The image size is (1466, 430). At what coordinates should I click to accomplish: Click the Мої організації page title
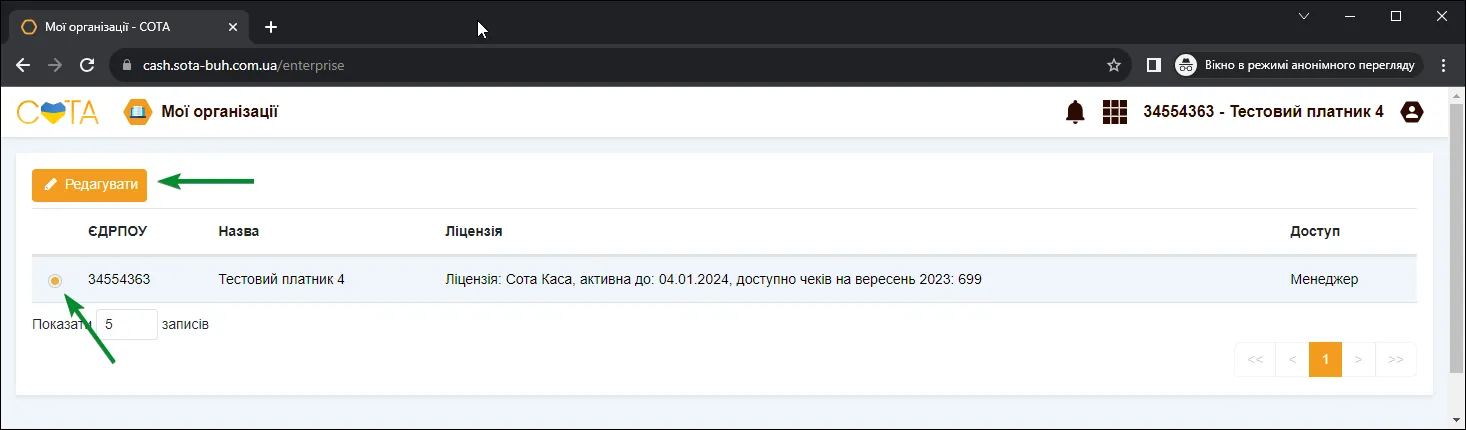click(220, 112)
